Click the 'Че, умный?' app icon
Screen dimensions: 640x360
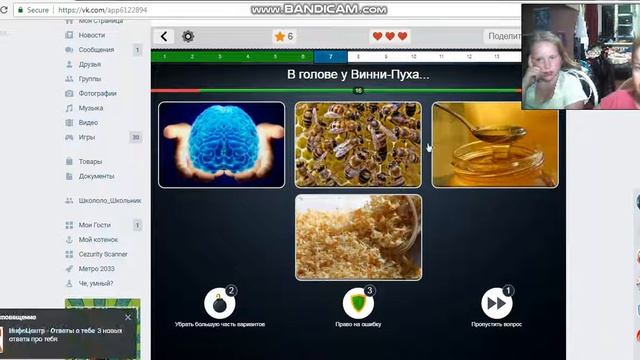[x=69, y=283]
